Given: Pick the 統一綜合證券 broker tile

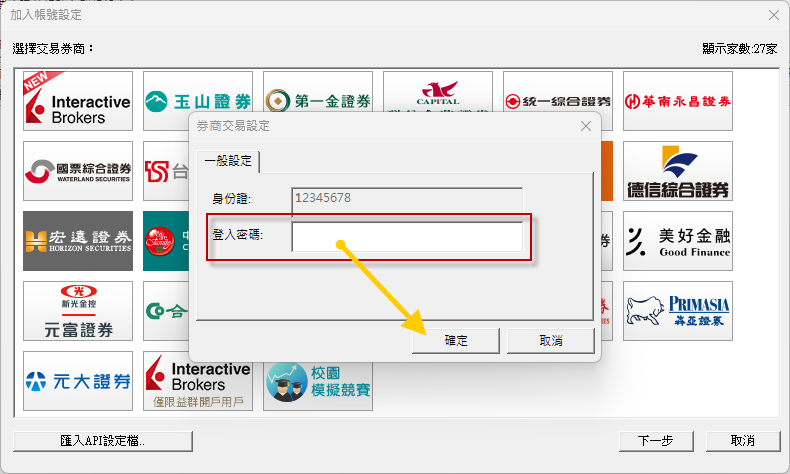Looking at the screenshot, I should click(x=558, y=101).
